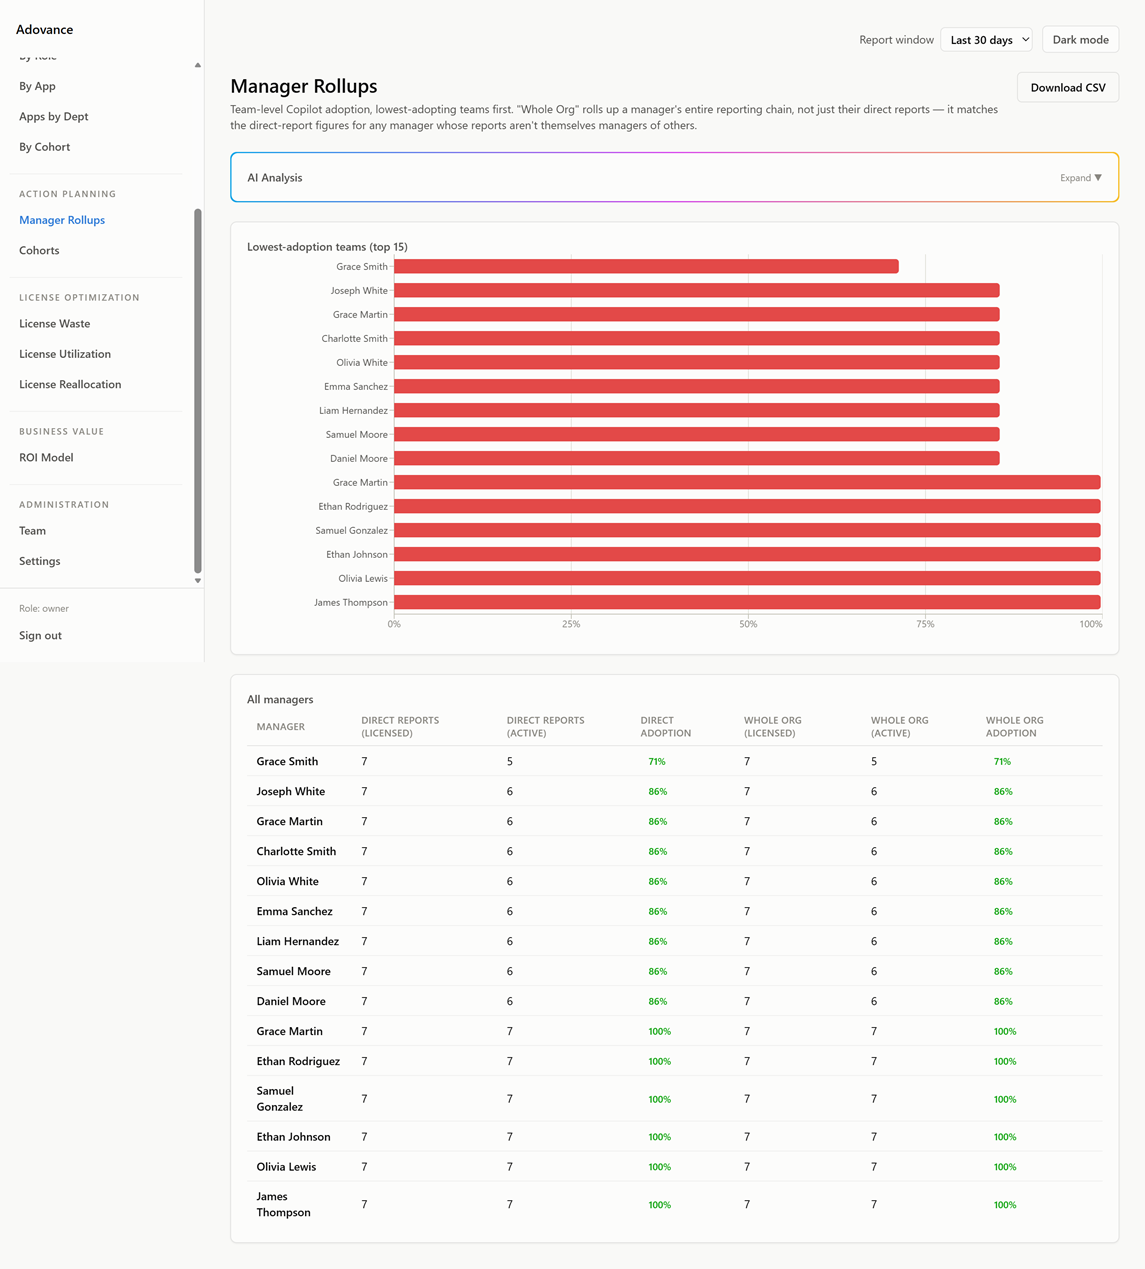Screen dimensions: 1145x1269
Task: Open the By Cohort page
Action: (x=44, y=147)
